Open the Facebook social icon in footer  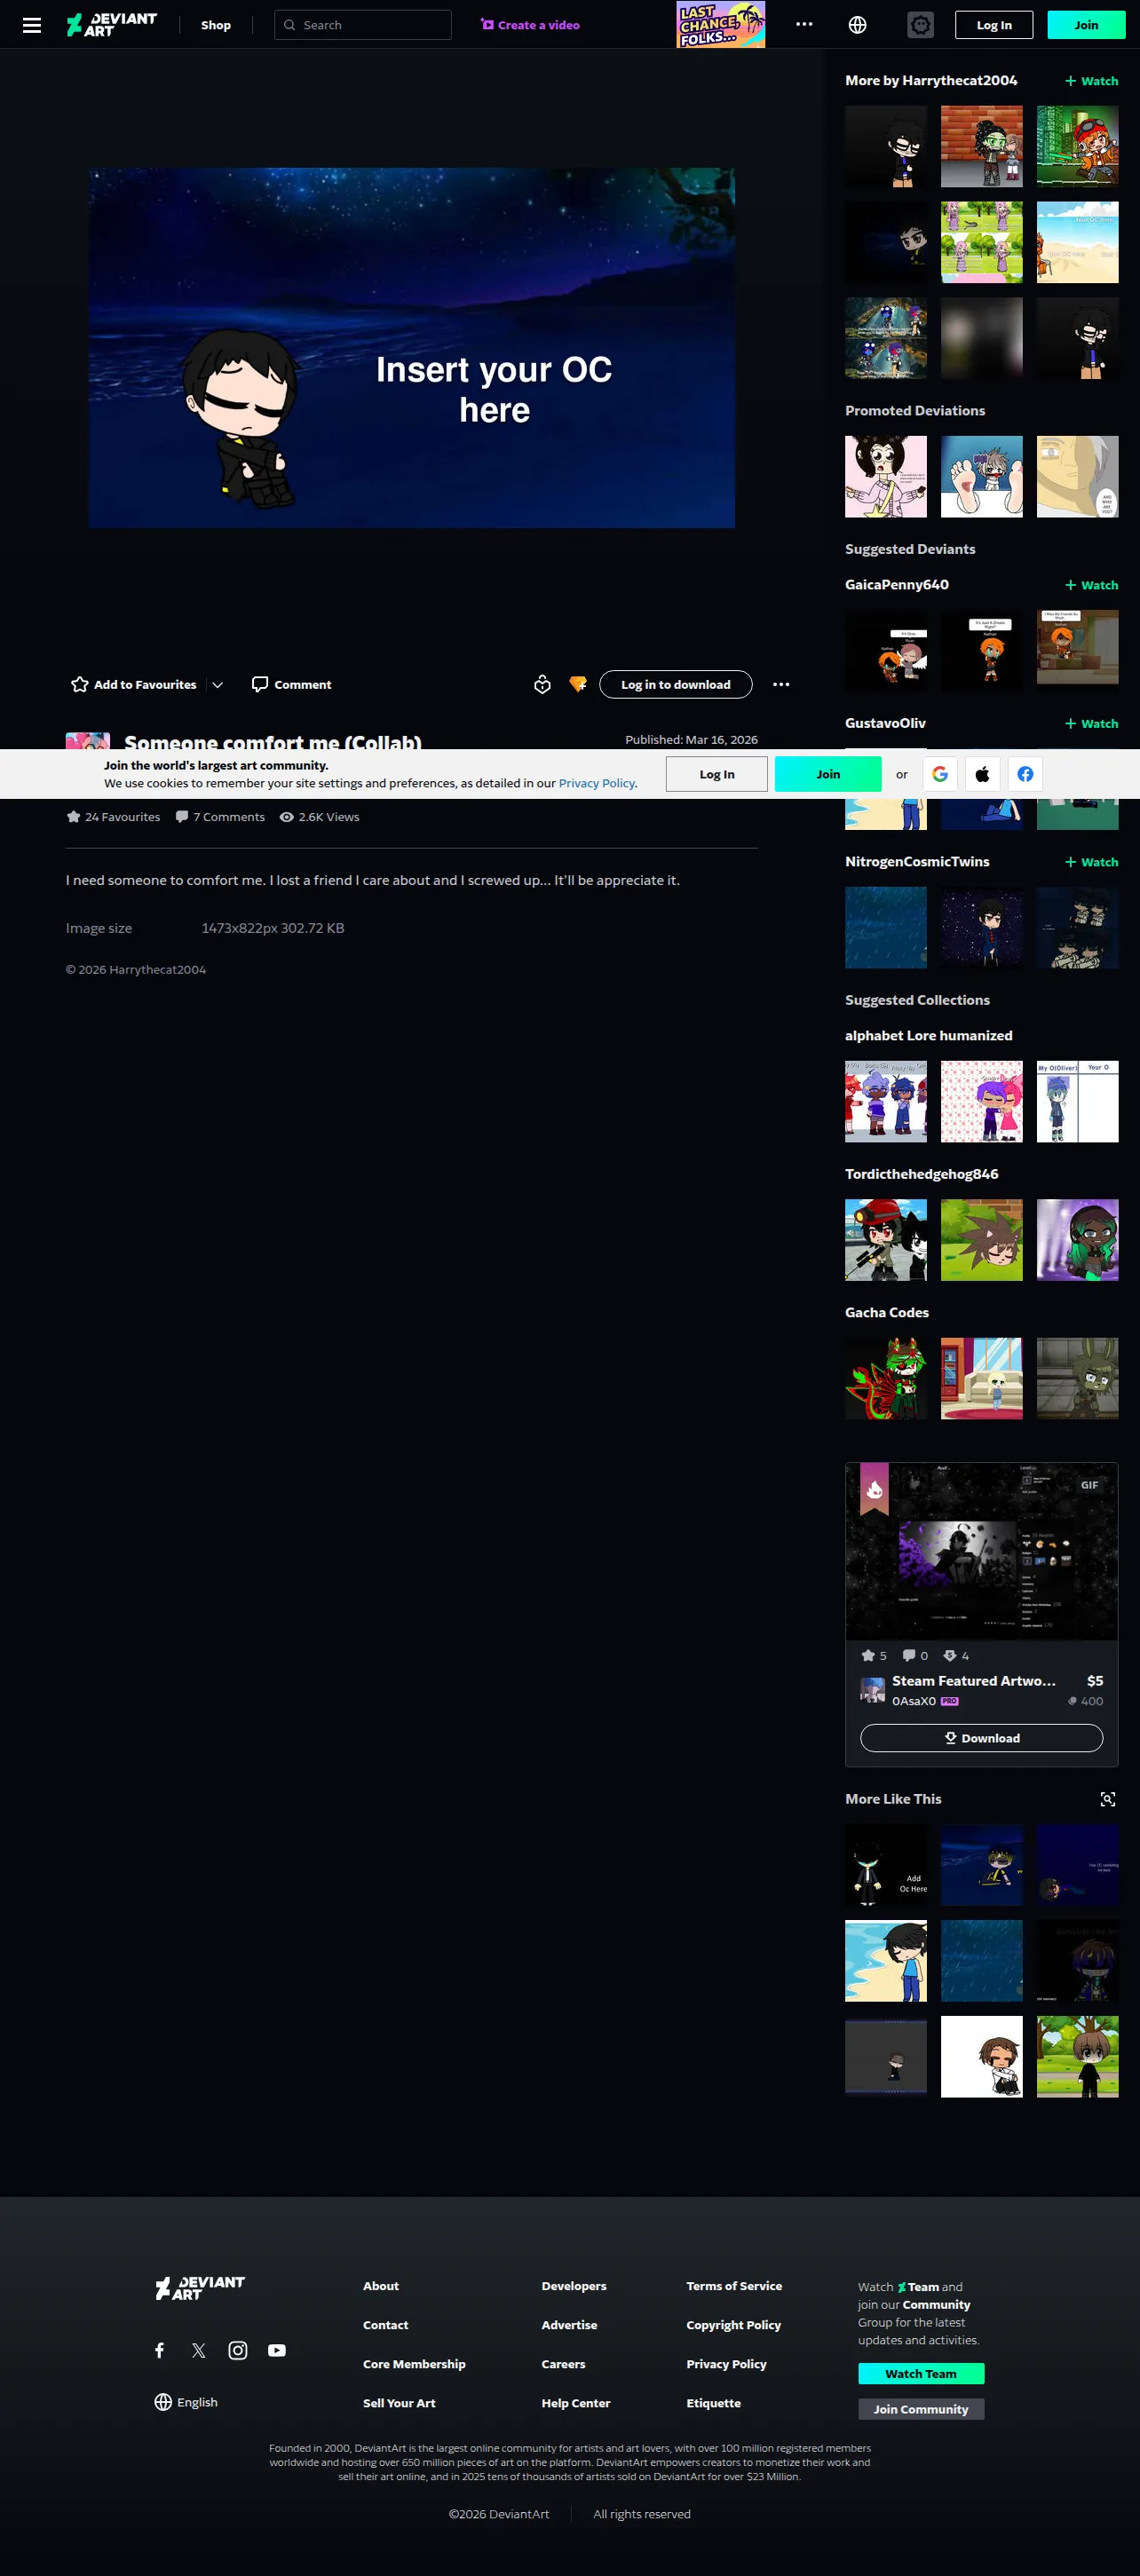pos(160,2350)
